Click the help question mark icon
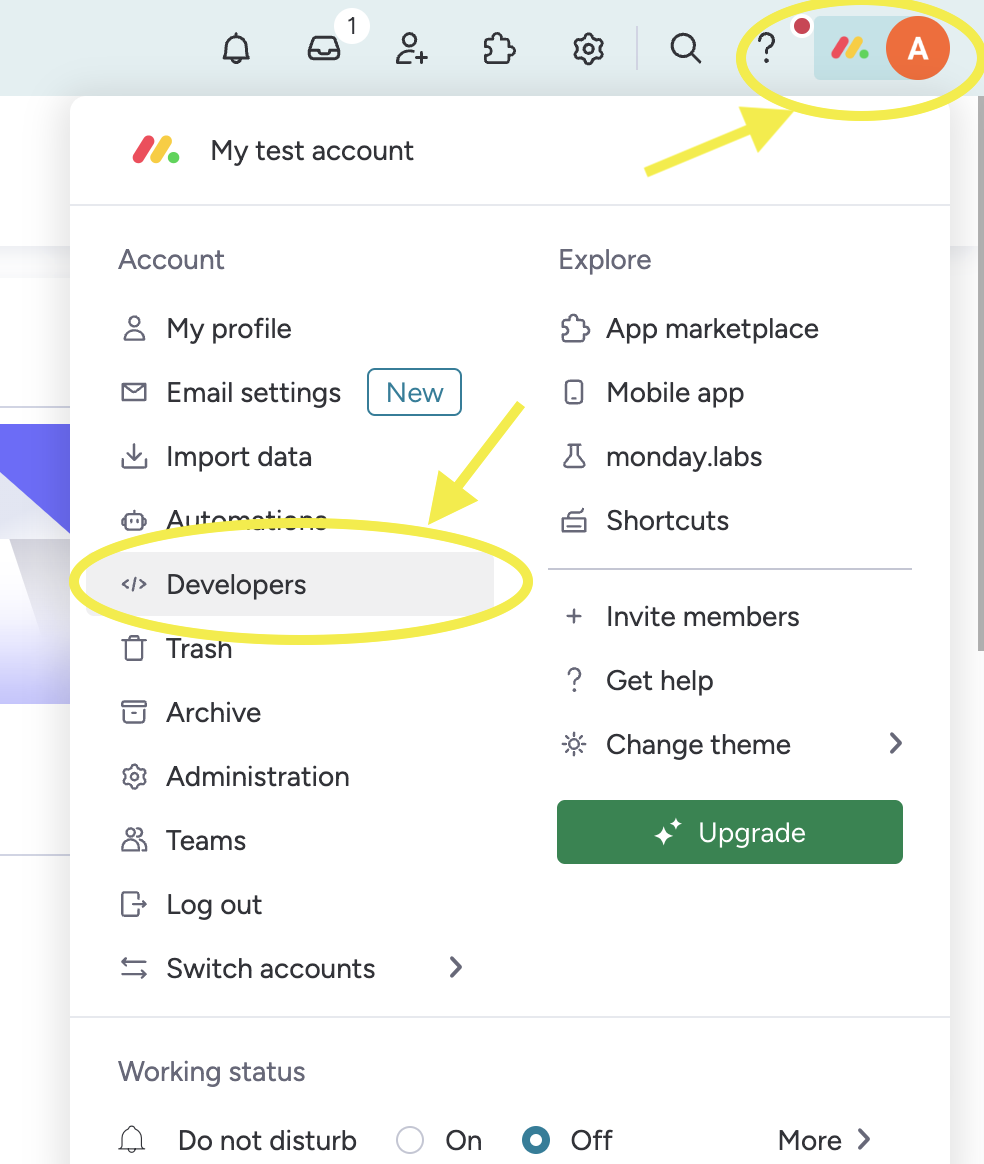 766,48
